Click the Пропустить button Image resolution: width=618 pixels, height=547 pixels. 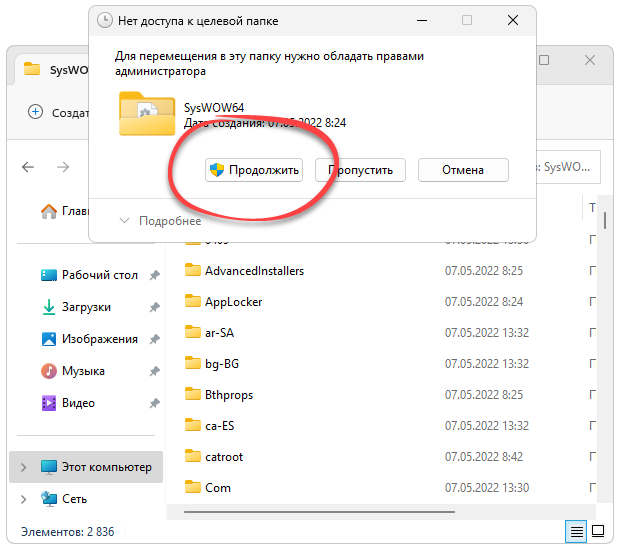click(360, 170)
